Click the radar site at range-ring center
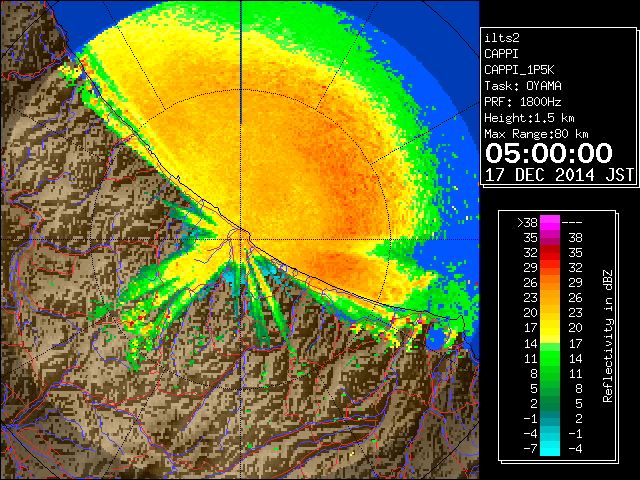This screenshot has width=640, height=480. 241,239
